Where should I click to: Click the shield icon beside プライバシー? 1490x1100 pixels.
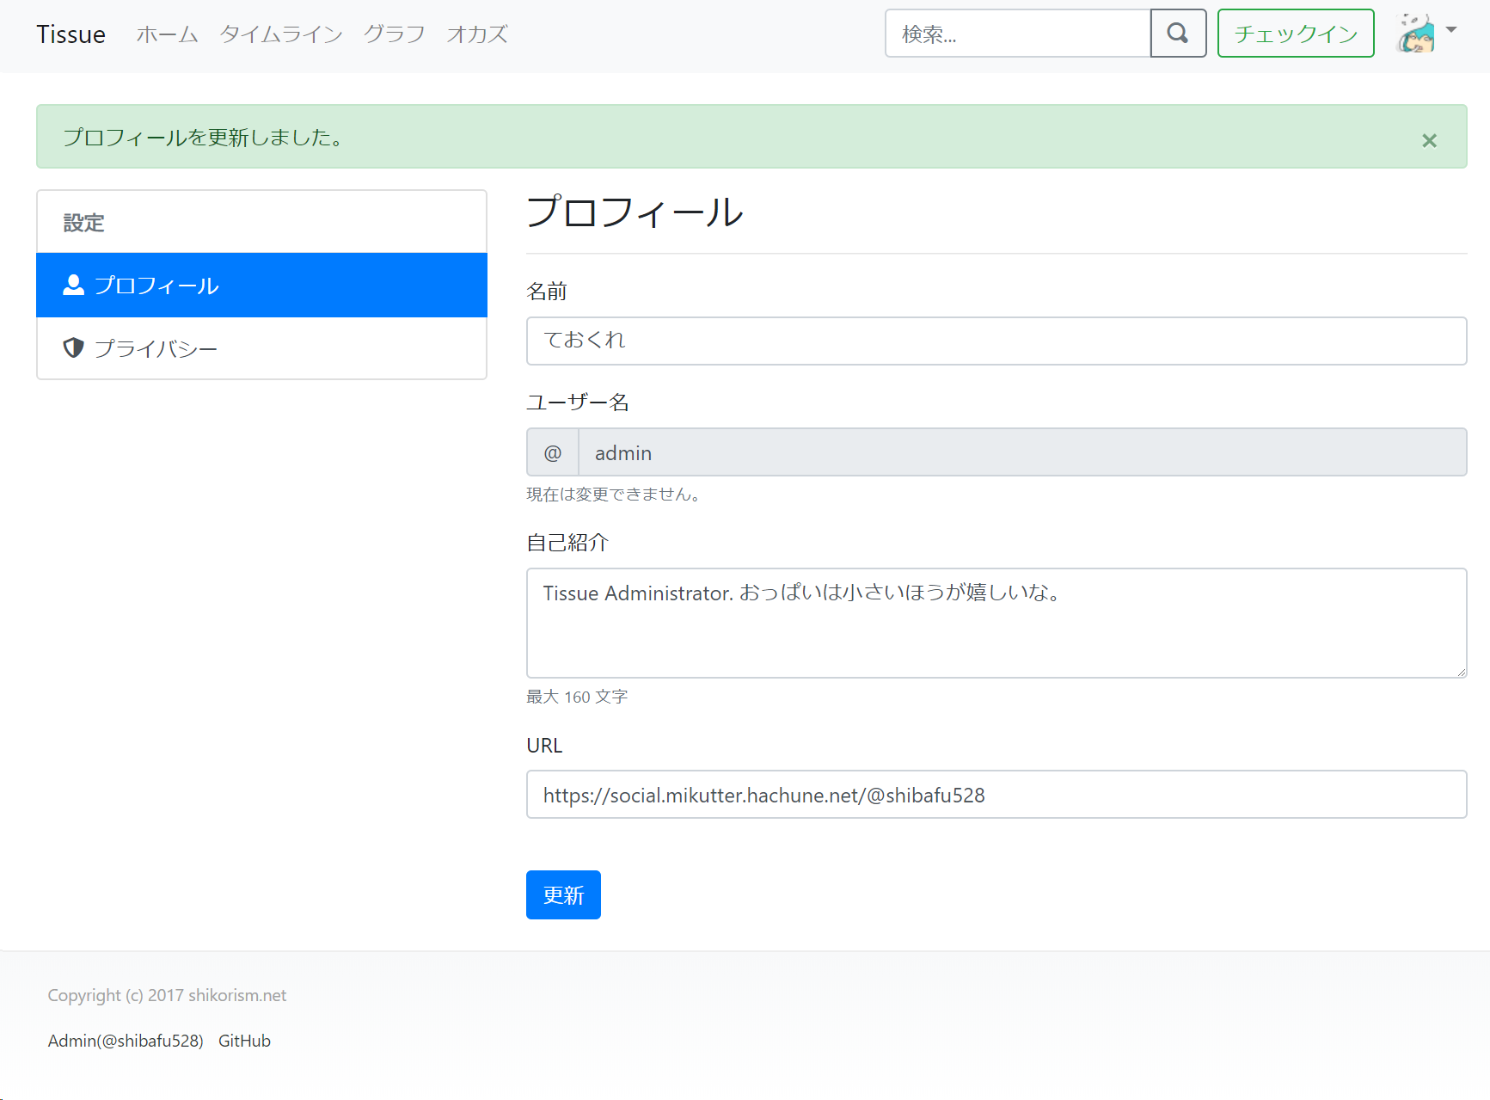click(73, 348)
